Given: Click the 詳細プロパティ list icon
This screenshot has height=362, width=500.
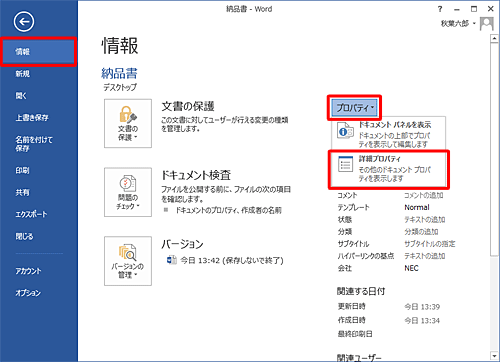Looking at the screenshot, I should tap(345, 164).
